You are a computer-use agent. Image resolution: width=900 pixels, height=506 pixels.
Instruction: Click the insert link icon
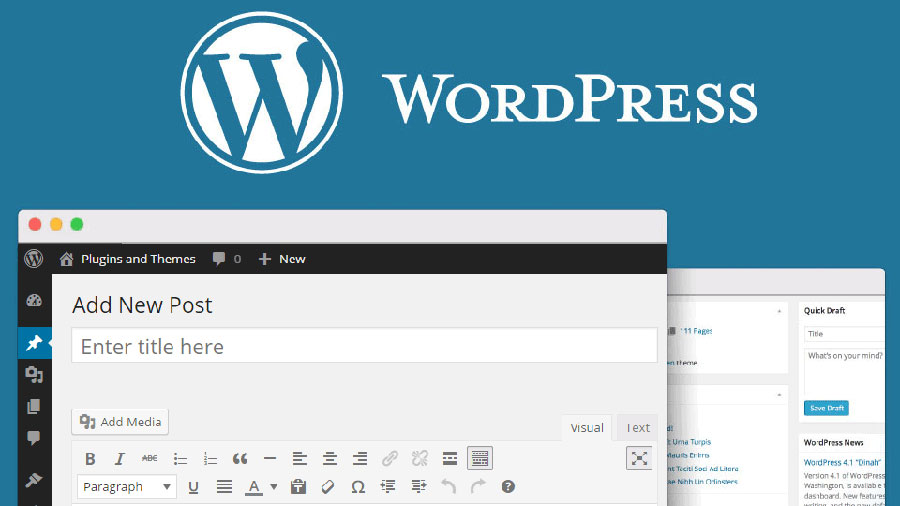pos(390,458)
